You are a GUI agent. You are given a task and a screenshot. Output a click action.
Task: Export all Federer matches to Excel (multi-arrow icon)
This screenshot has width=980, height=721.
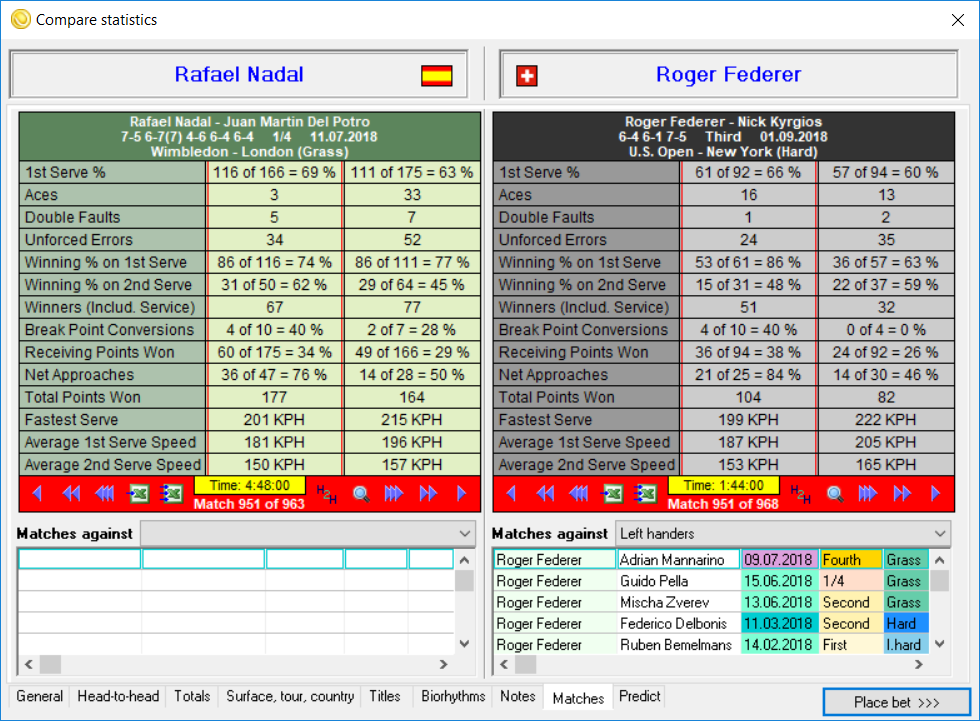tap(644, 494)
